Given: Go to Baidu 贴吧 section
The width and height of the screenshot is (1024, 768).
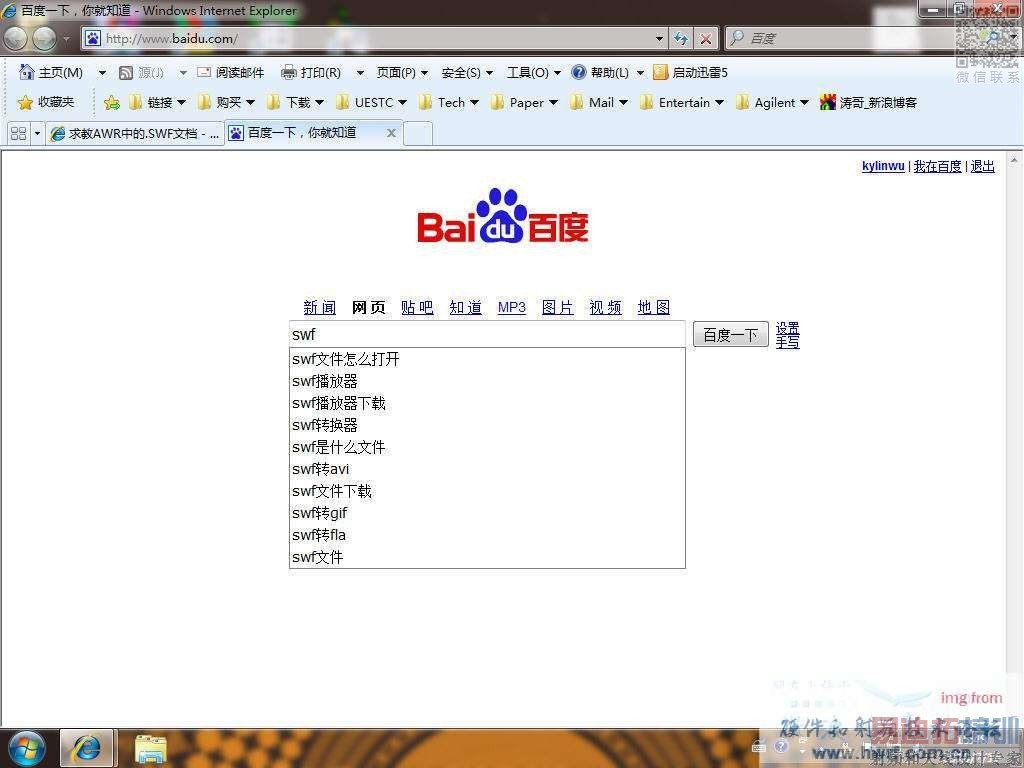Looking at the screenshot, I should point(417,307).
